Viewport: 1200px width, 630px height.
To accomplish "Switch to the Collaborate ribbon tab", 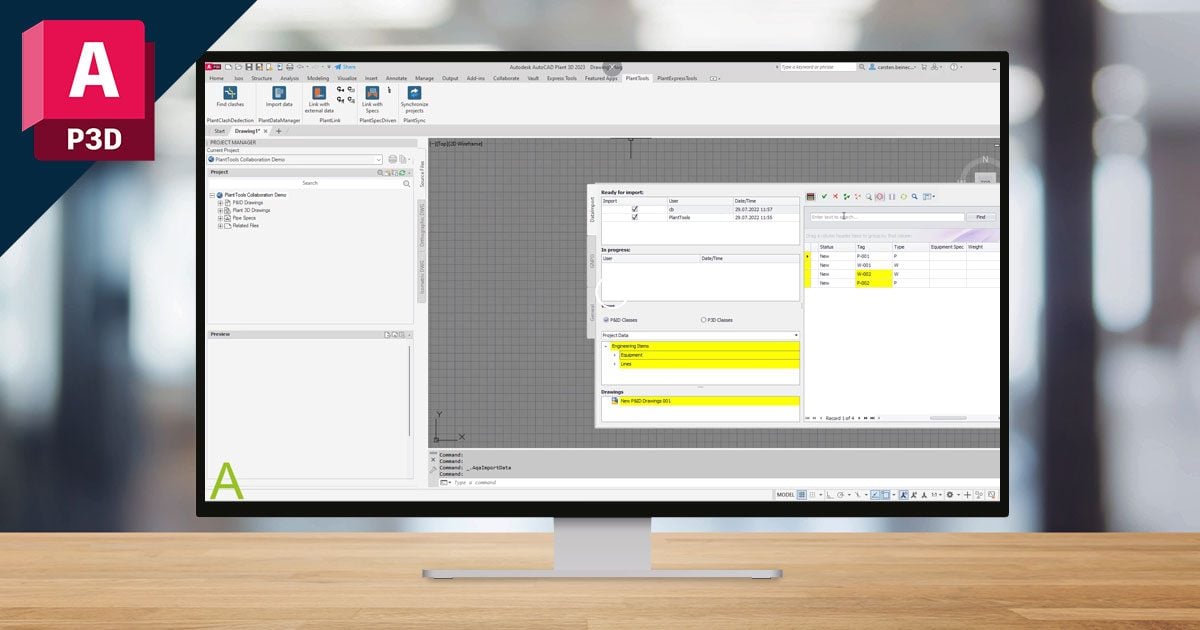I will tap(506, 78).
